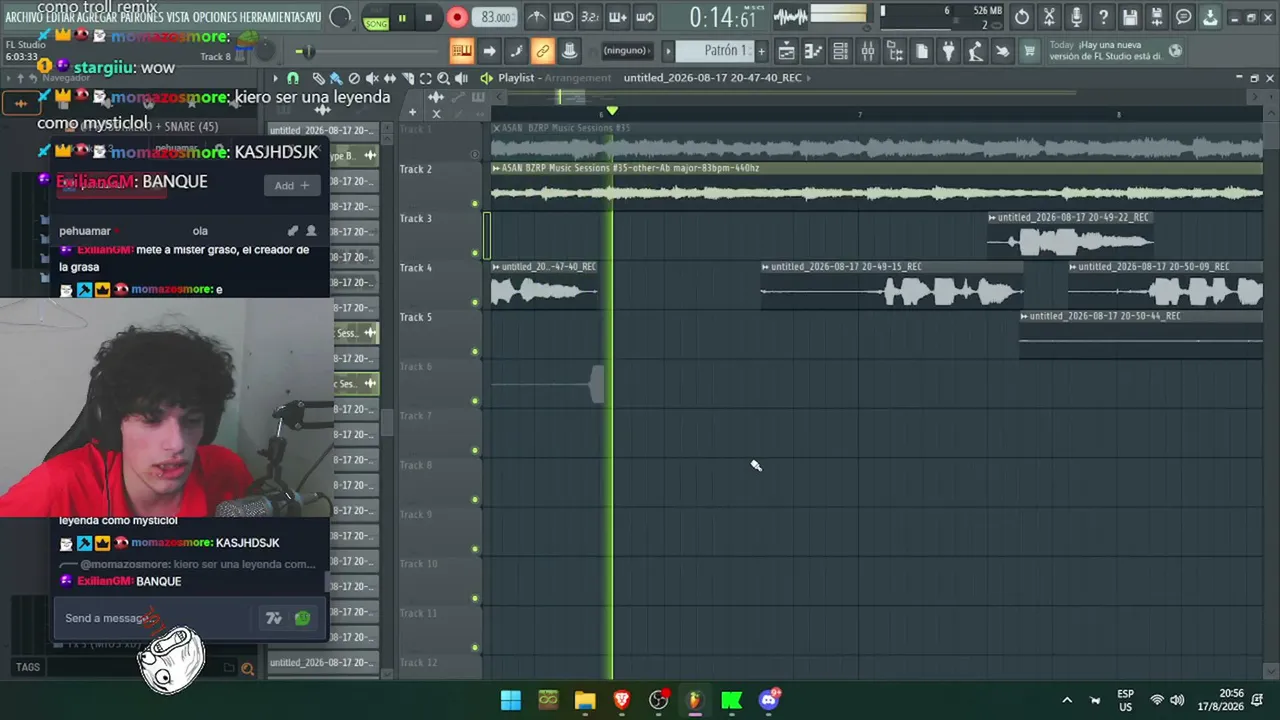
Task: Open the Mixer window icon
Action: [868, 51]
